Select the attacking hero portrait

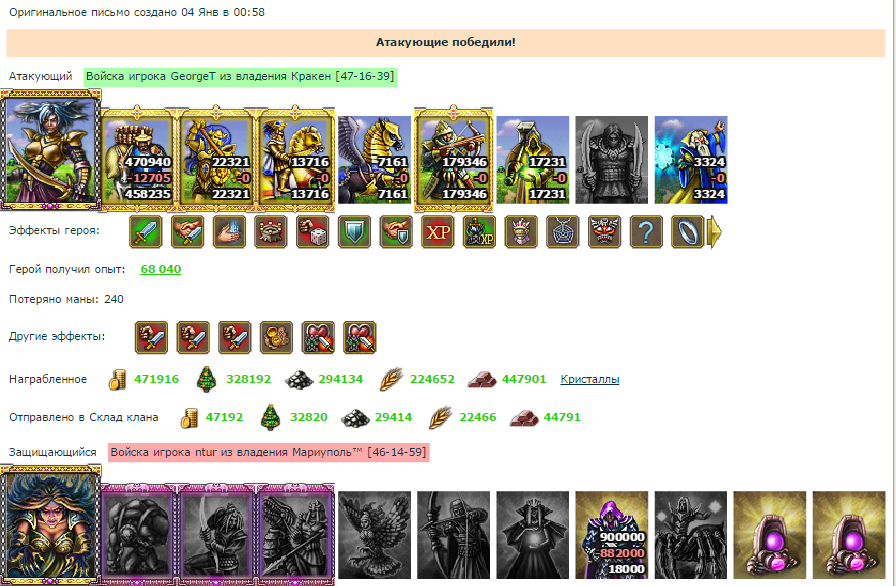tap(51, 150)
